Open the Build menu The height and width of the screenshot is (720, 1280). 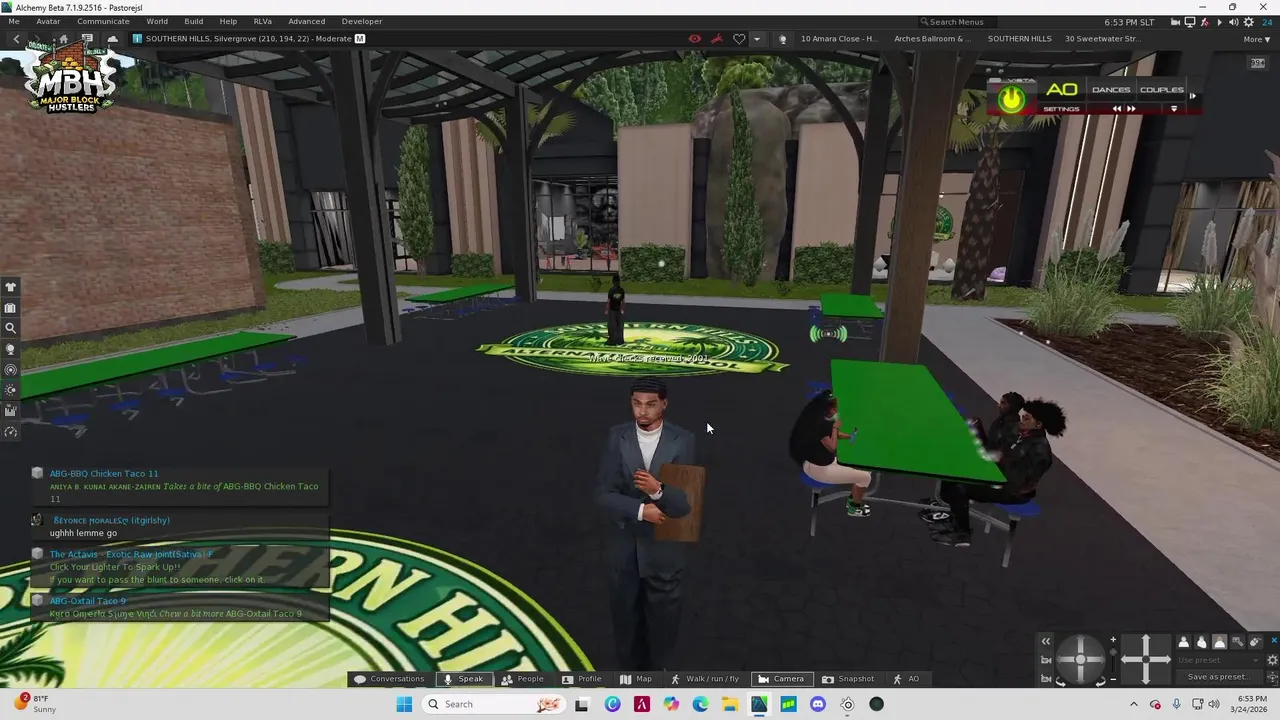[x=194, y=21]
